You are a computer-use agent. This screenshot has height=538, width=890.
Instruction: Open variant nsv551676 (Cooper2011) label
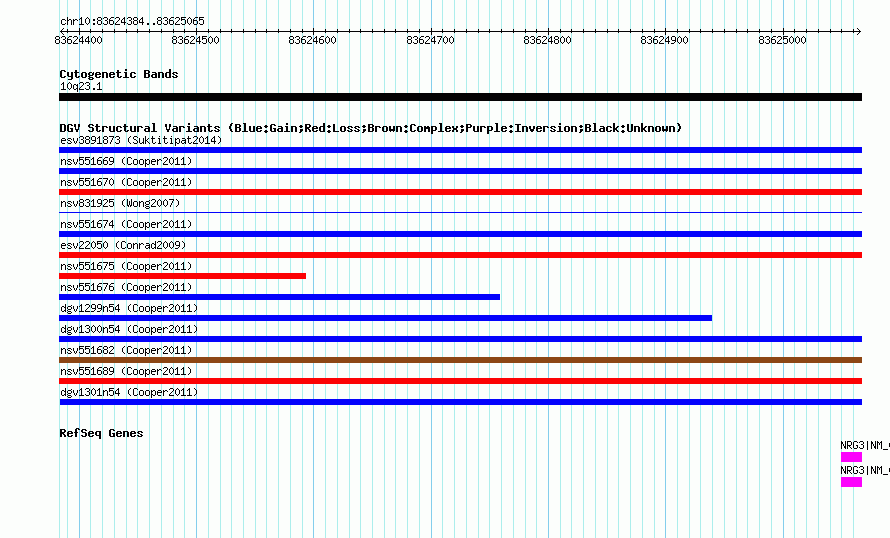point(126,287)
